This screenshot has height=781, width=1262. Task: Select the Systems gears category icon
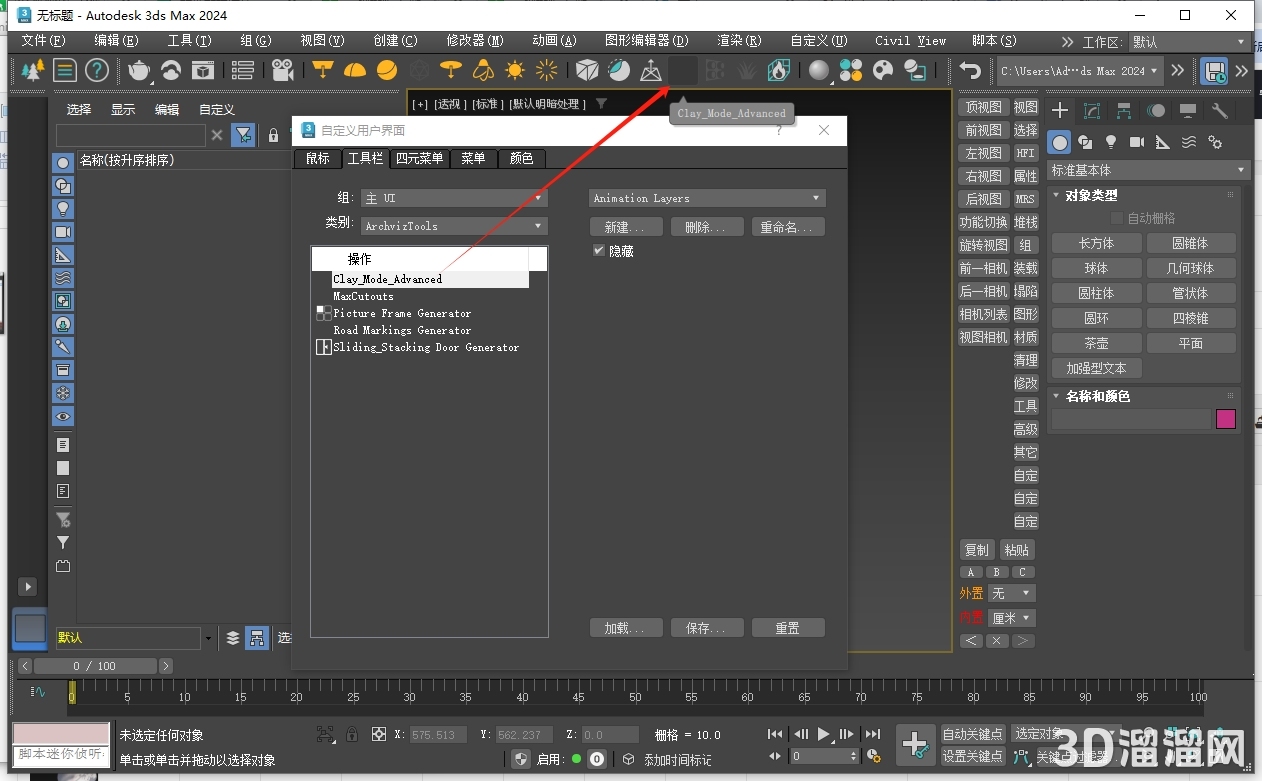coord(1215,142)
